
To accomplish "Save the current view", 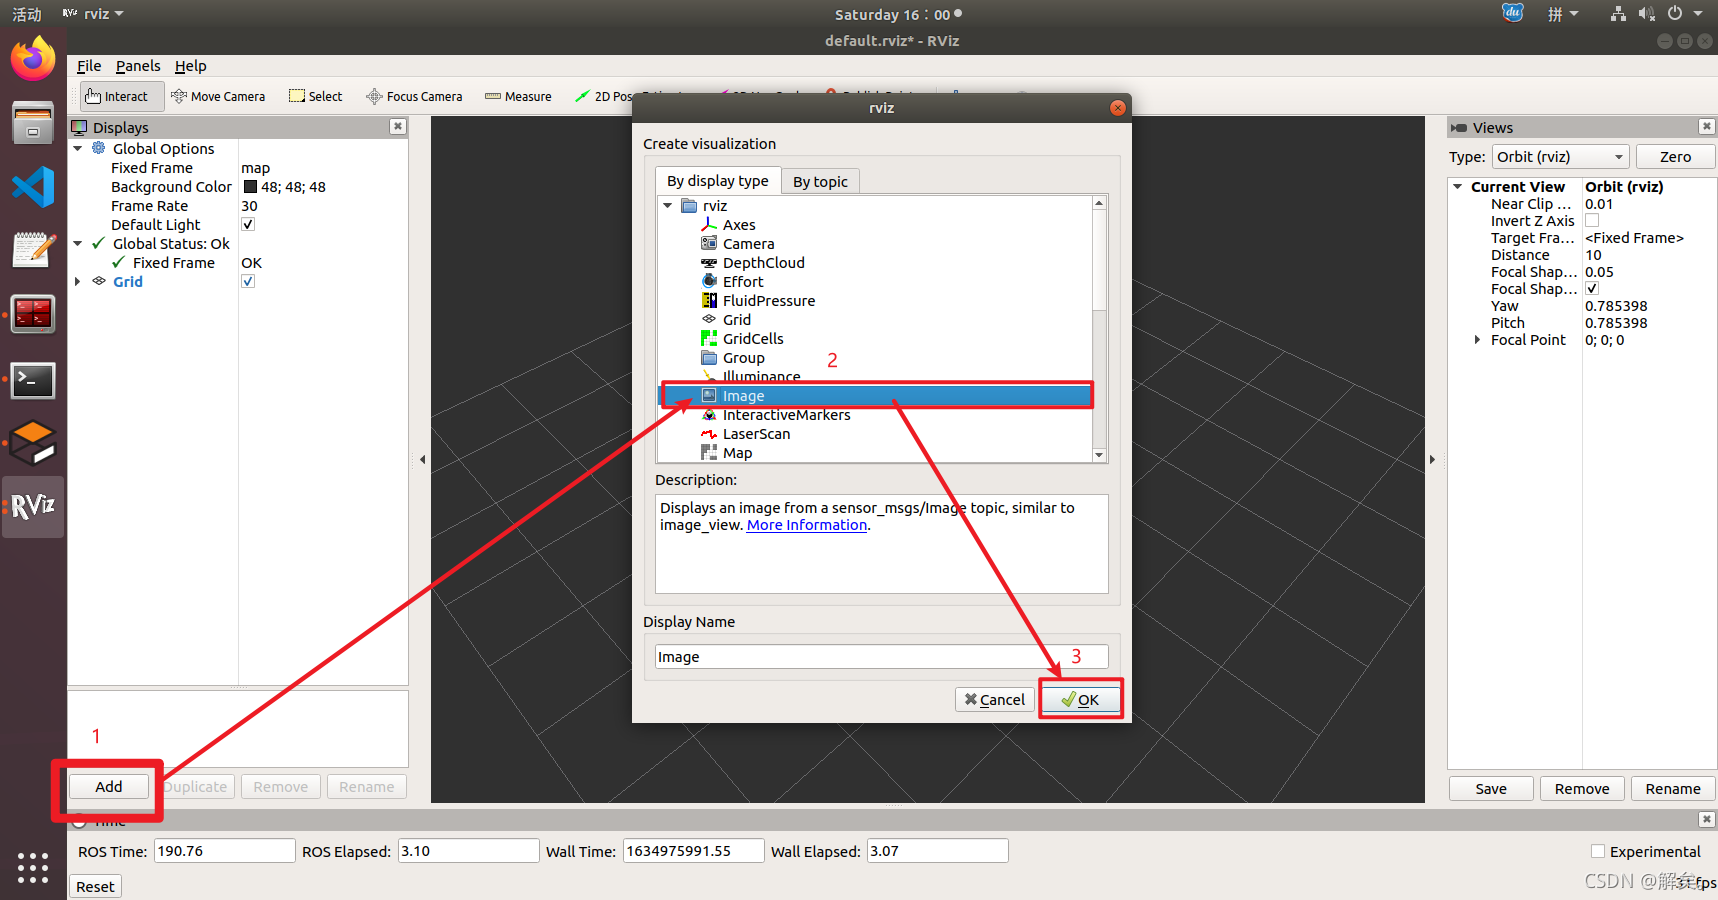I will 1491,789.
